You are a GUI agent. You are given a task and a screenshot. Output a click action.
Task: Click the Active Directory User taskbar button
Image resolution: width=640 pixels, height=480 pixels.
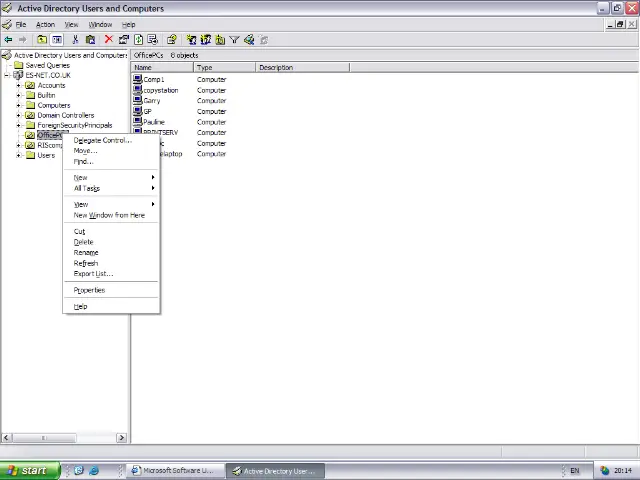(x=276, y=471)
